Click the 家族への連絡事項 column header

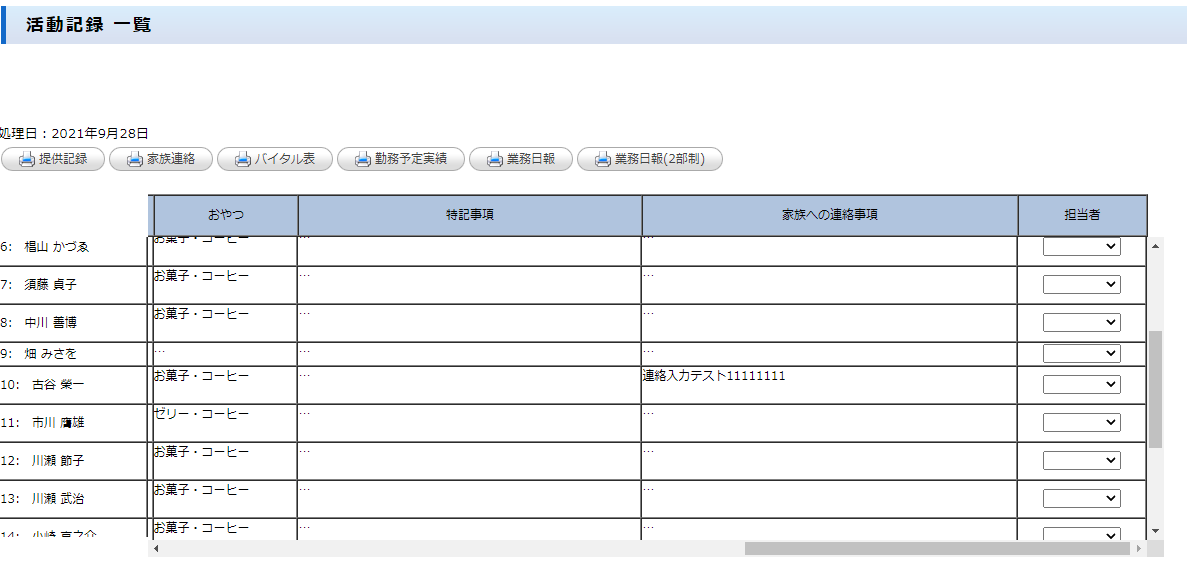click(829, 215)
